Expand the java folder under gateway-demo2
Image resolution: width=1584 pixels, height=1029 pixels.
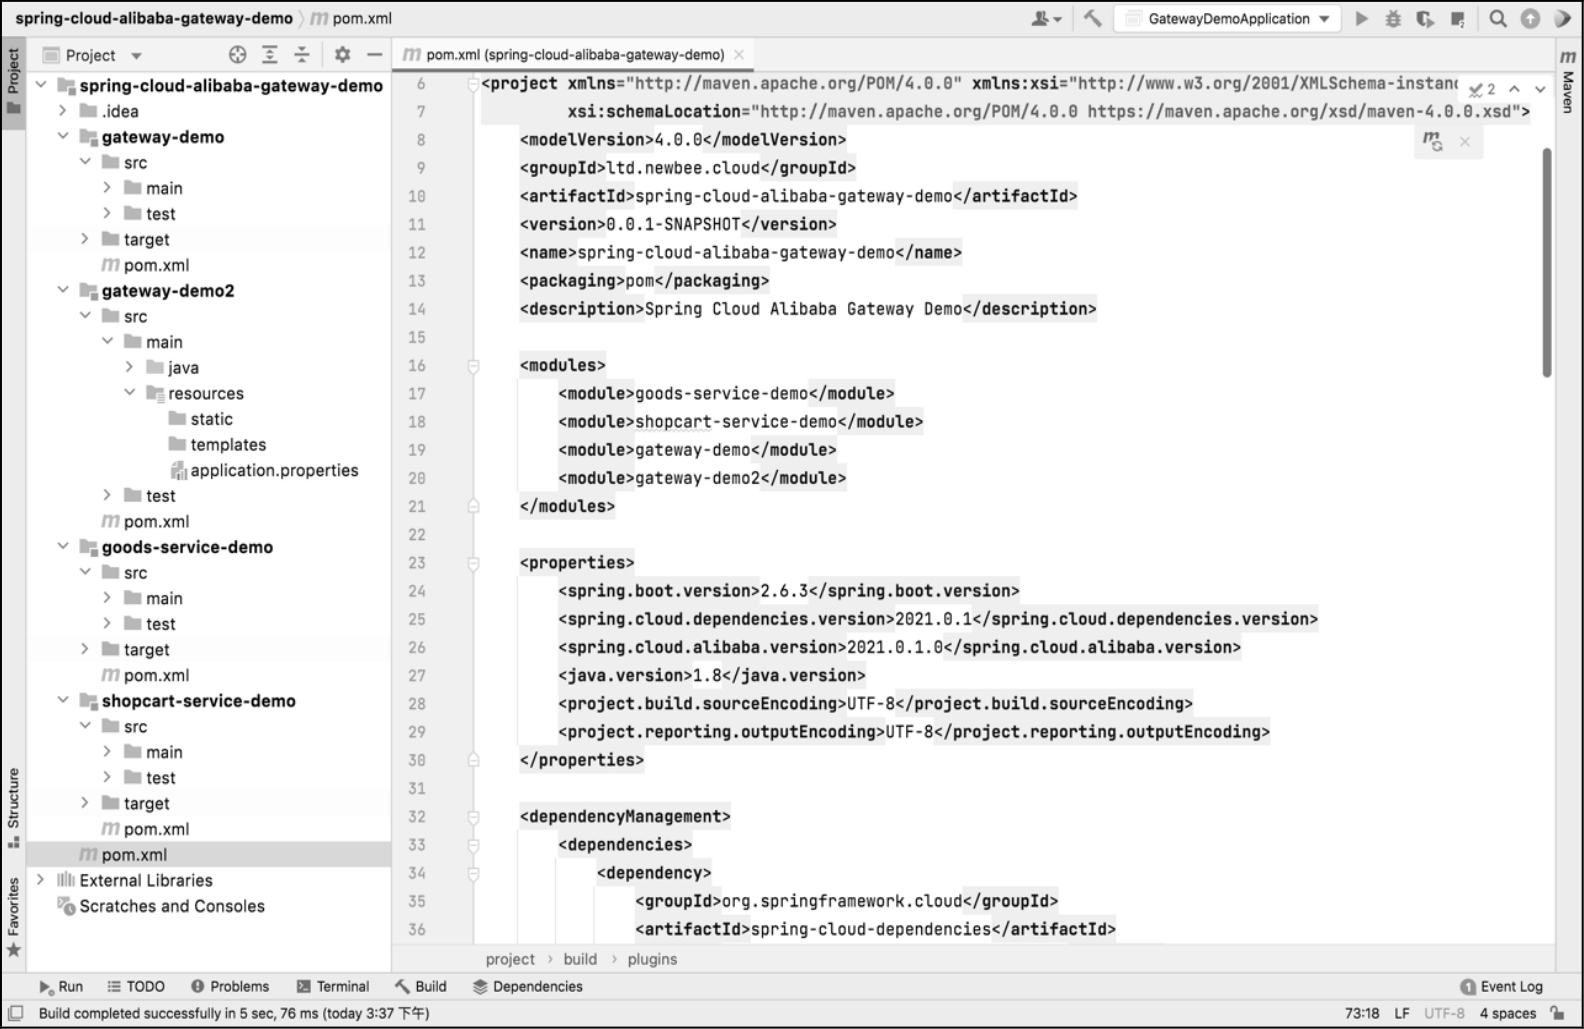click(x=129, y=367)
